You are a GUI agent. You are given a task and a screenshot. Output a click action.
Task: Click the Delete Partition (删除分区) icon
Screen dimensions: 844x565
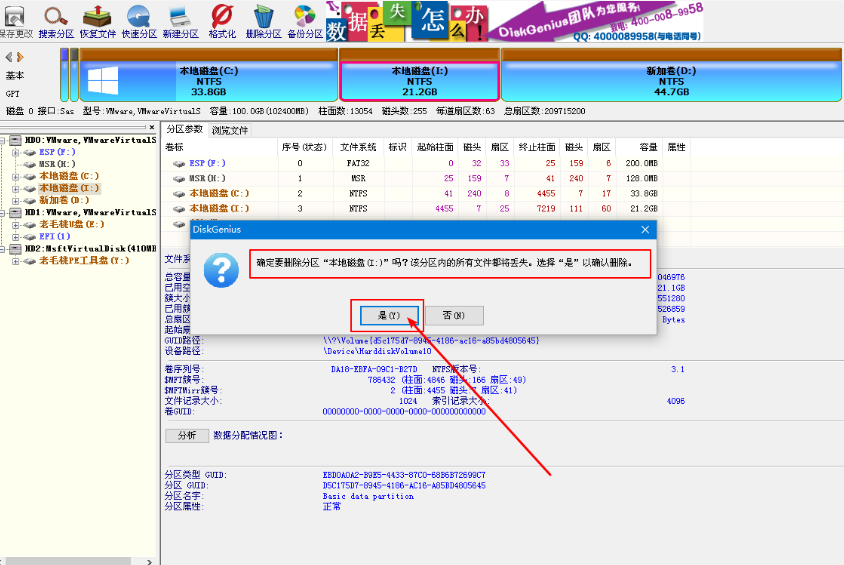coord(263,22)
